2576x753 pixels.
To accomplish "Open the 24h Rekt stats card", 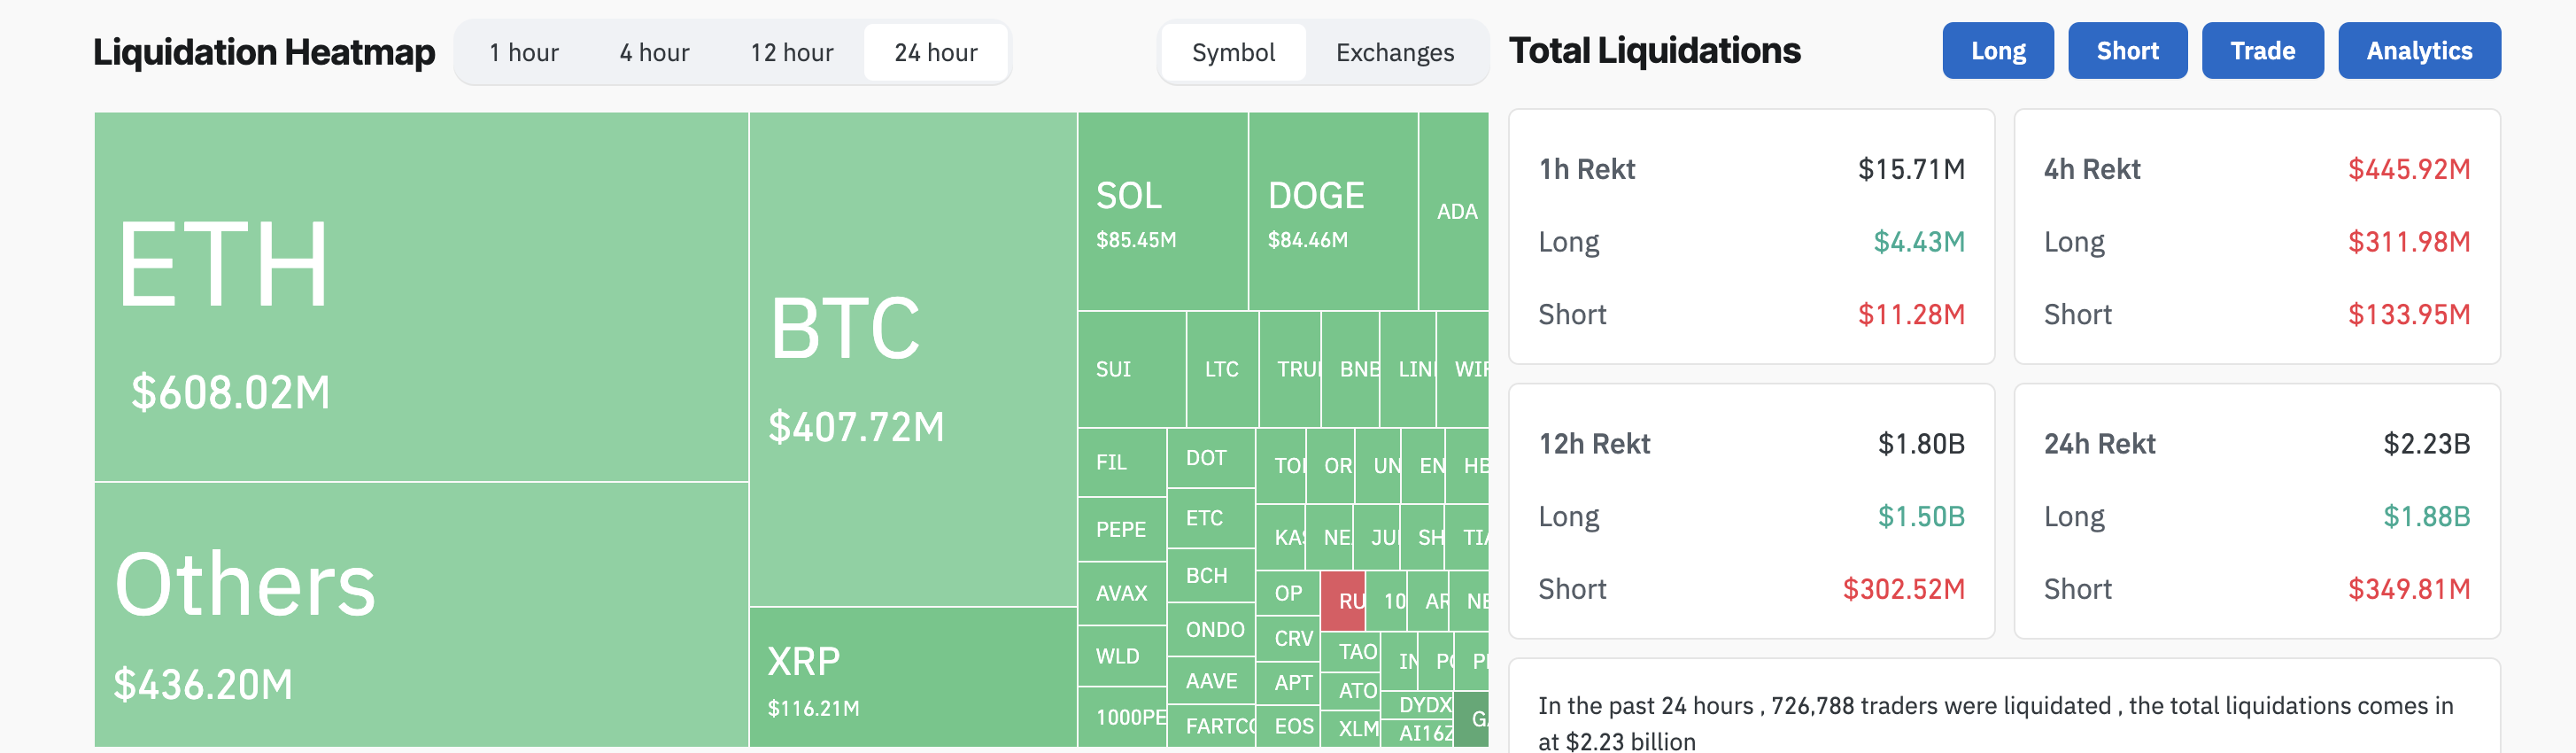I will click(2255, 511).
